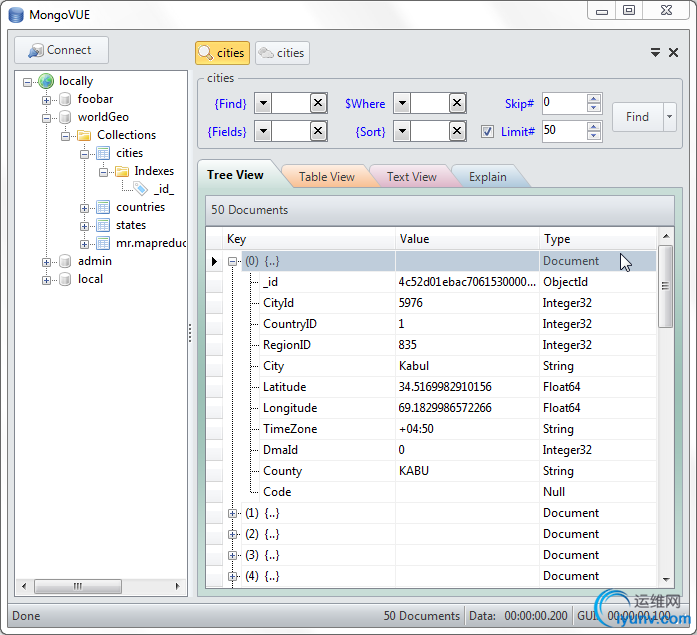
Task: Open the $Where dropdown arrow
Action: (x=402, y=104)
